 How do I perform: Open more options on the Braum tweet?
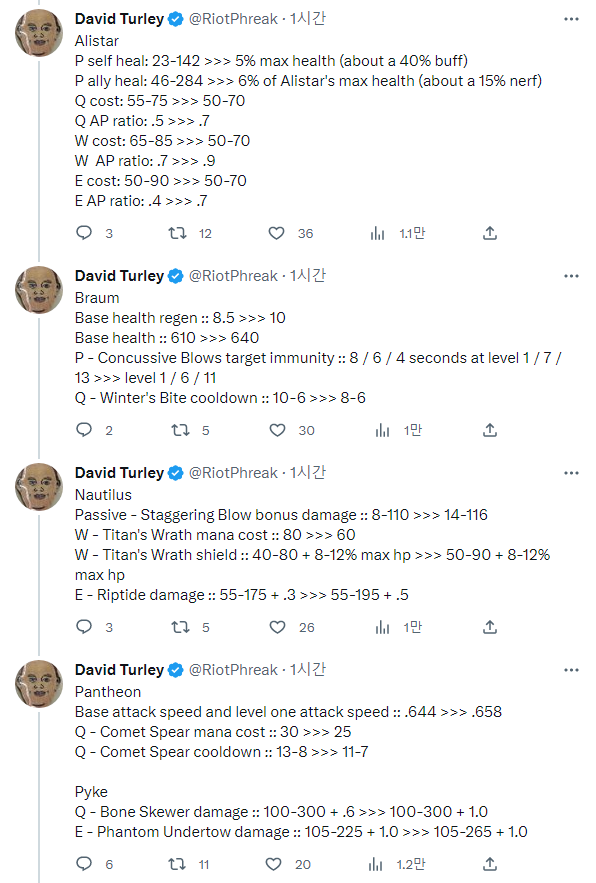(571, 276)
